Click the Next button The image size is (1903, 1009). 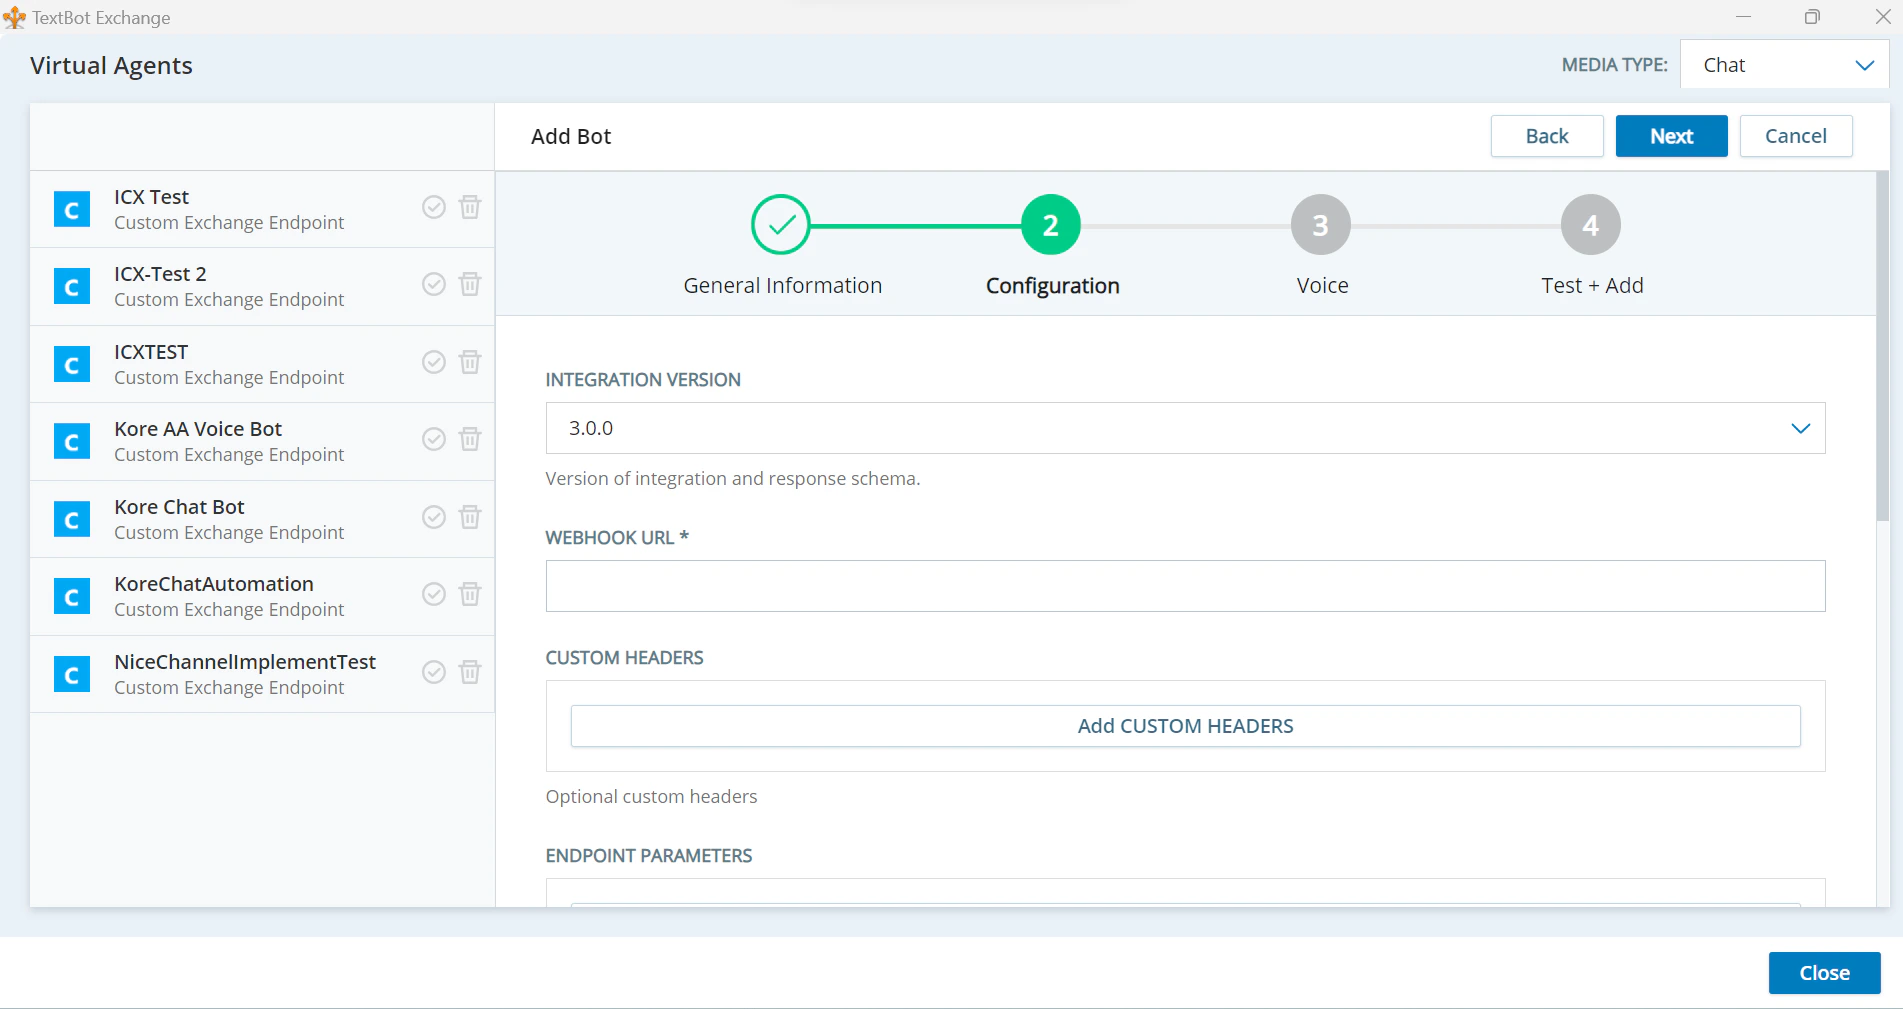[1670, 135]
